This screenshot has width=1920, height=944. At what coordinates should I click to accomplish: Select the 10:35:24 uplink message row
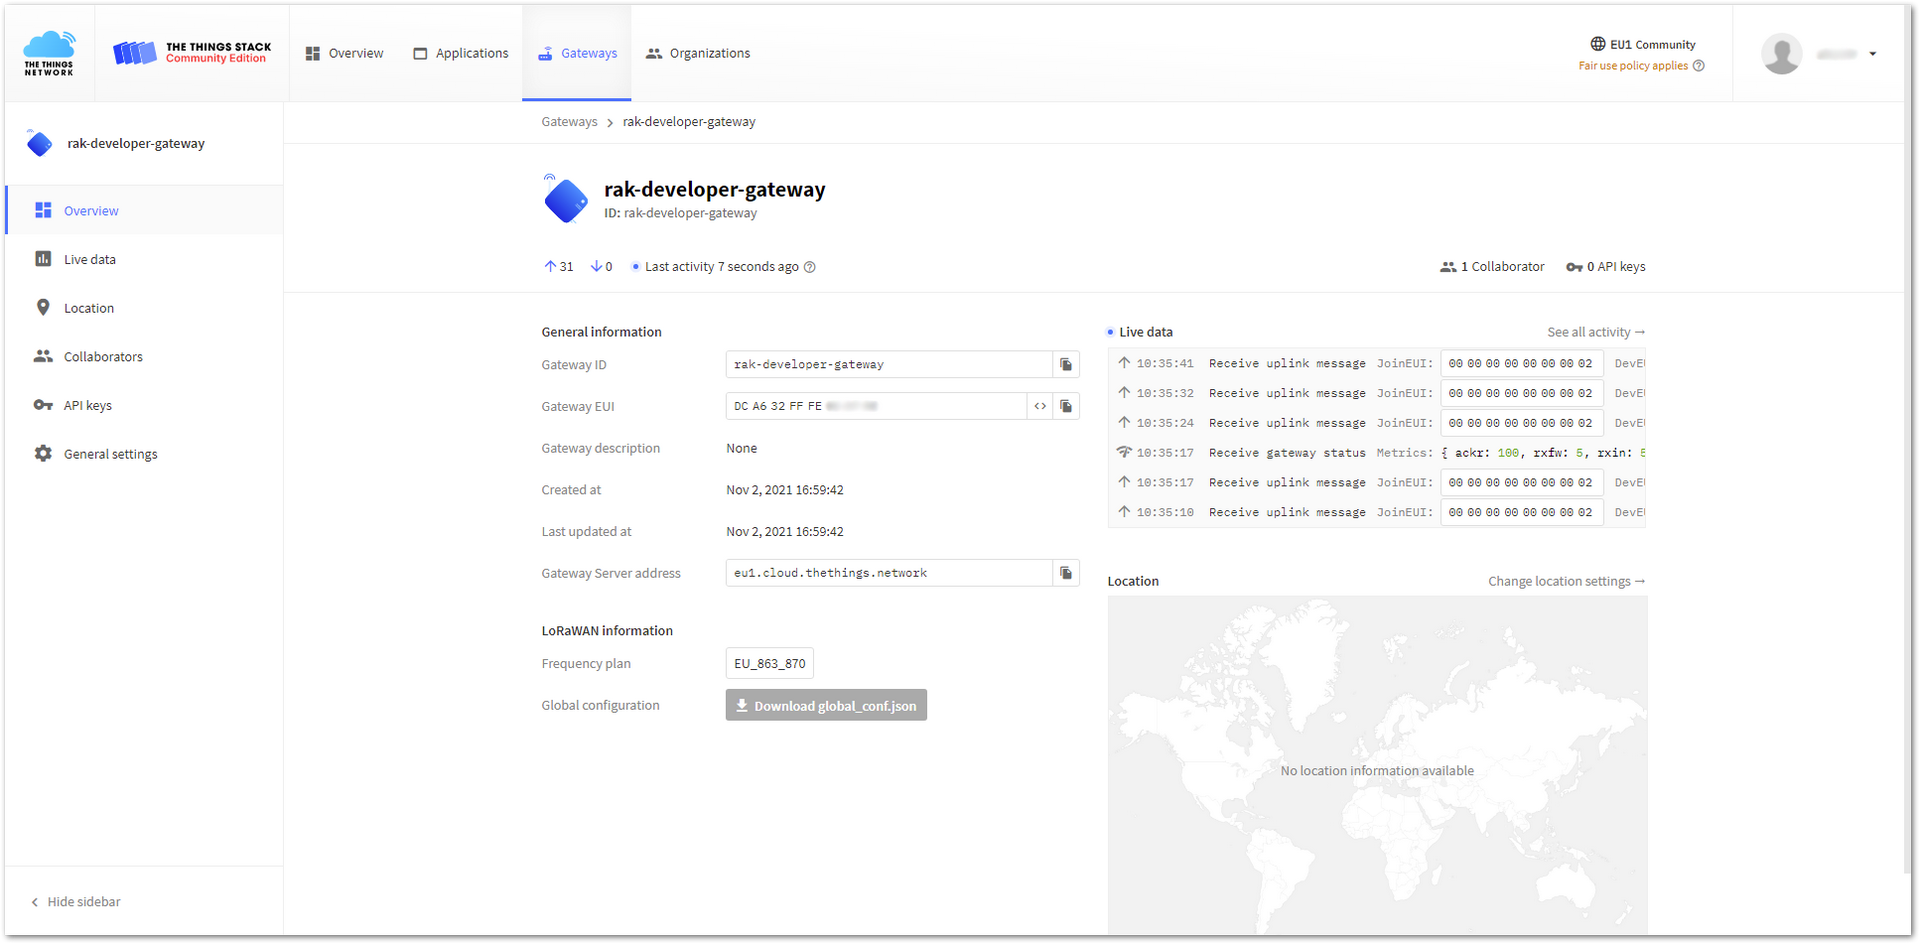click(1377, 423)
